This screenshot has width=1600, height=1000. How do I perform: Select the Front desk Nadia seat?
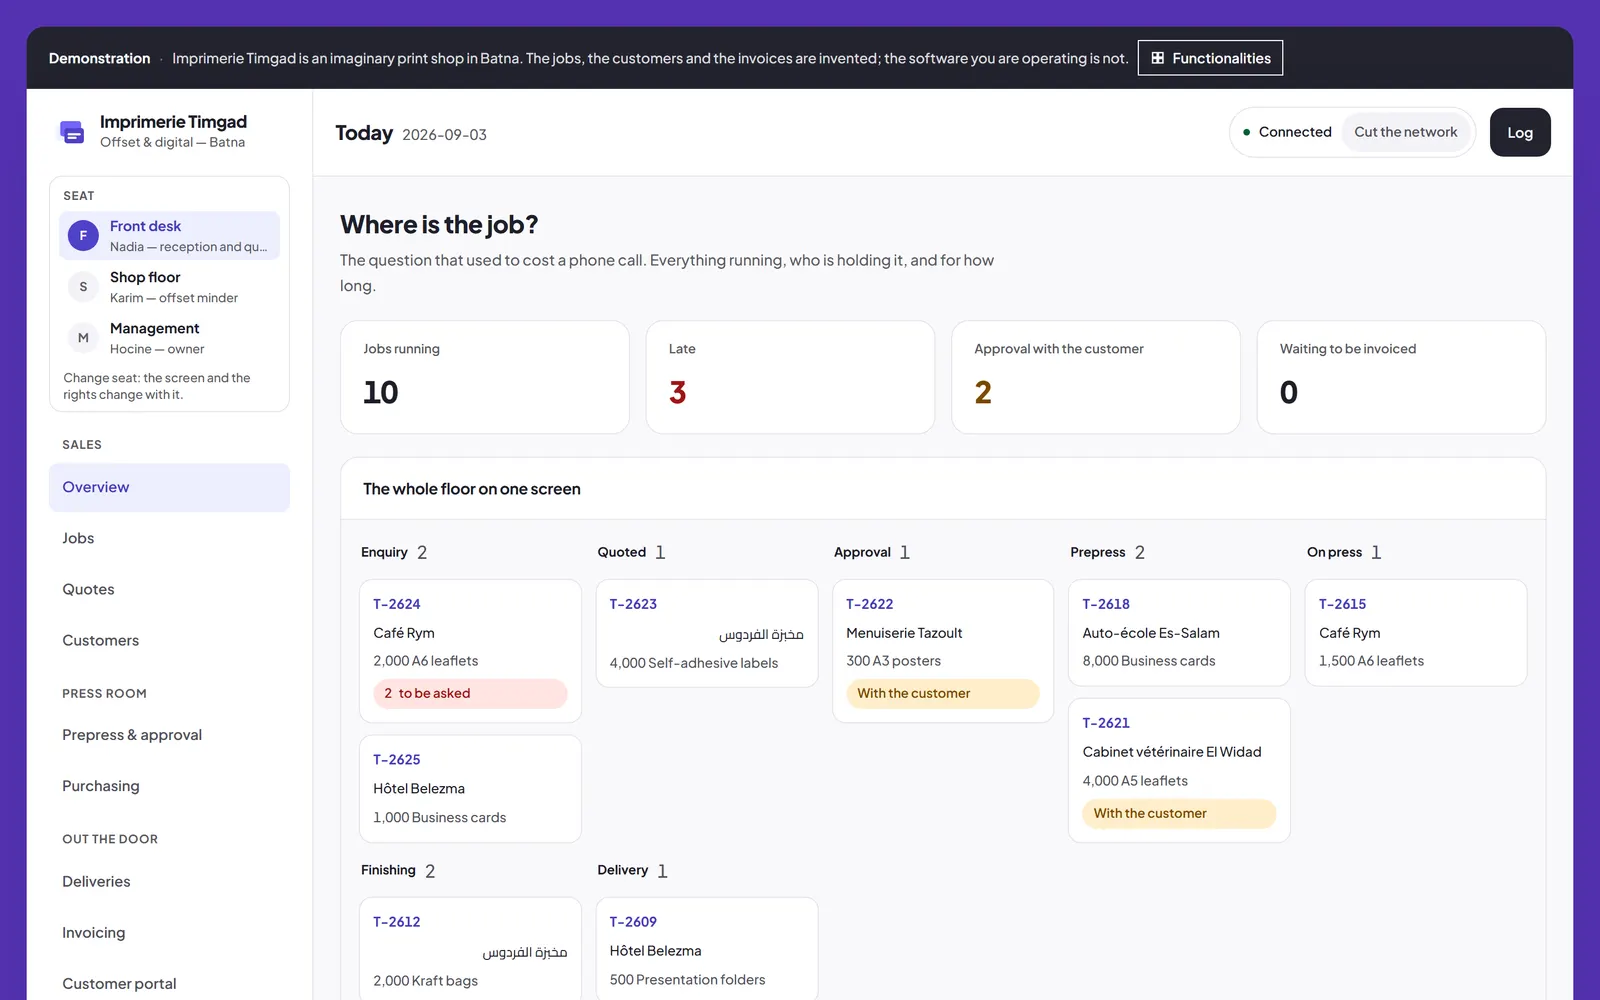(169, 236)
